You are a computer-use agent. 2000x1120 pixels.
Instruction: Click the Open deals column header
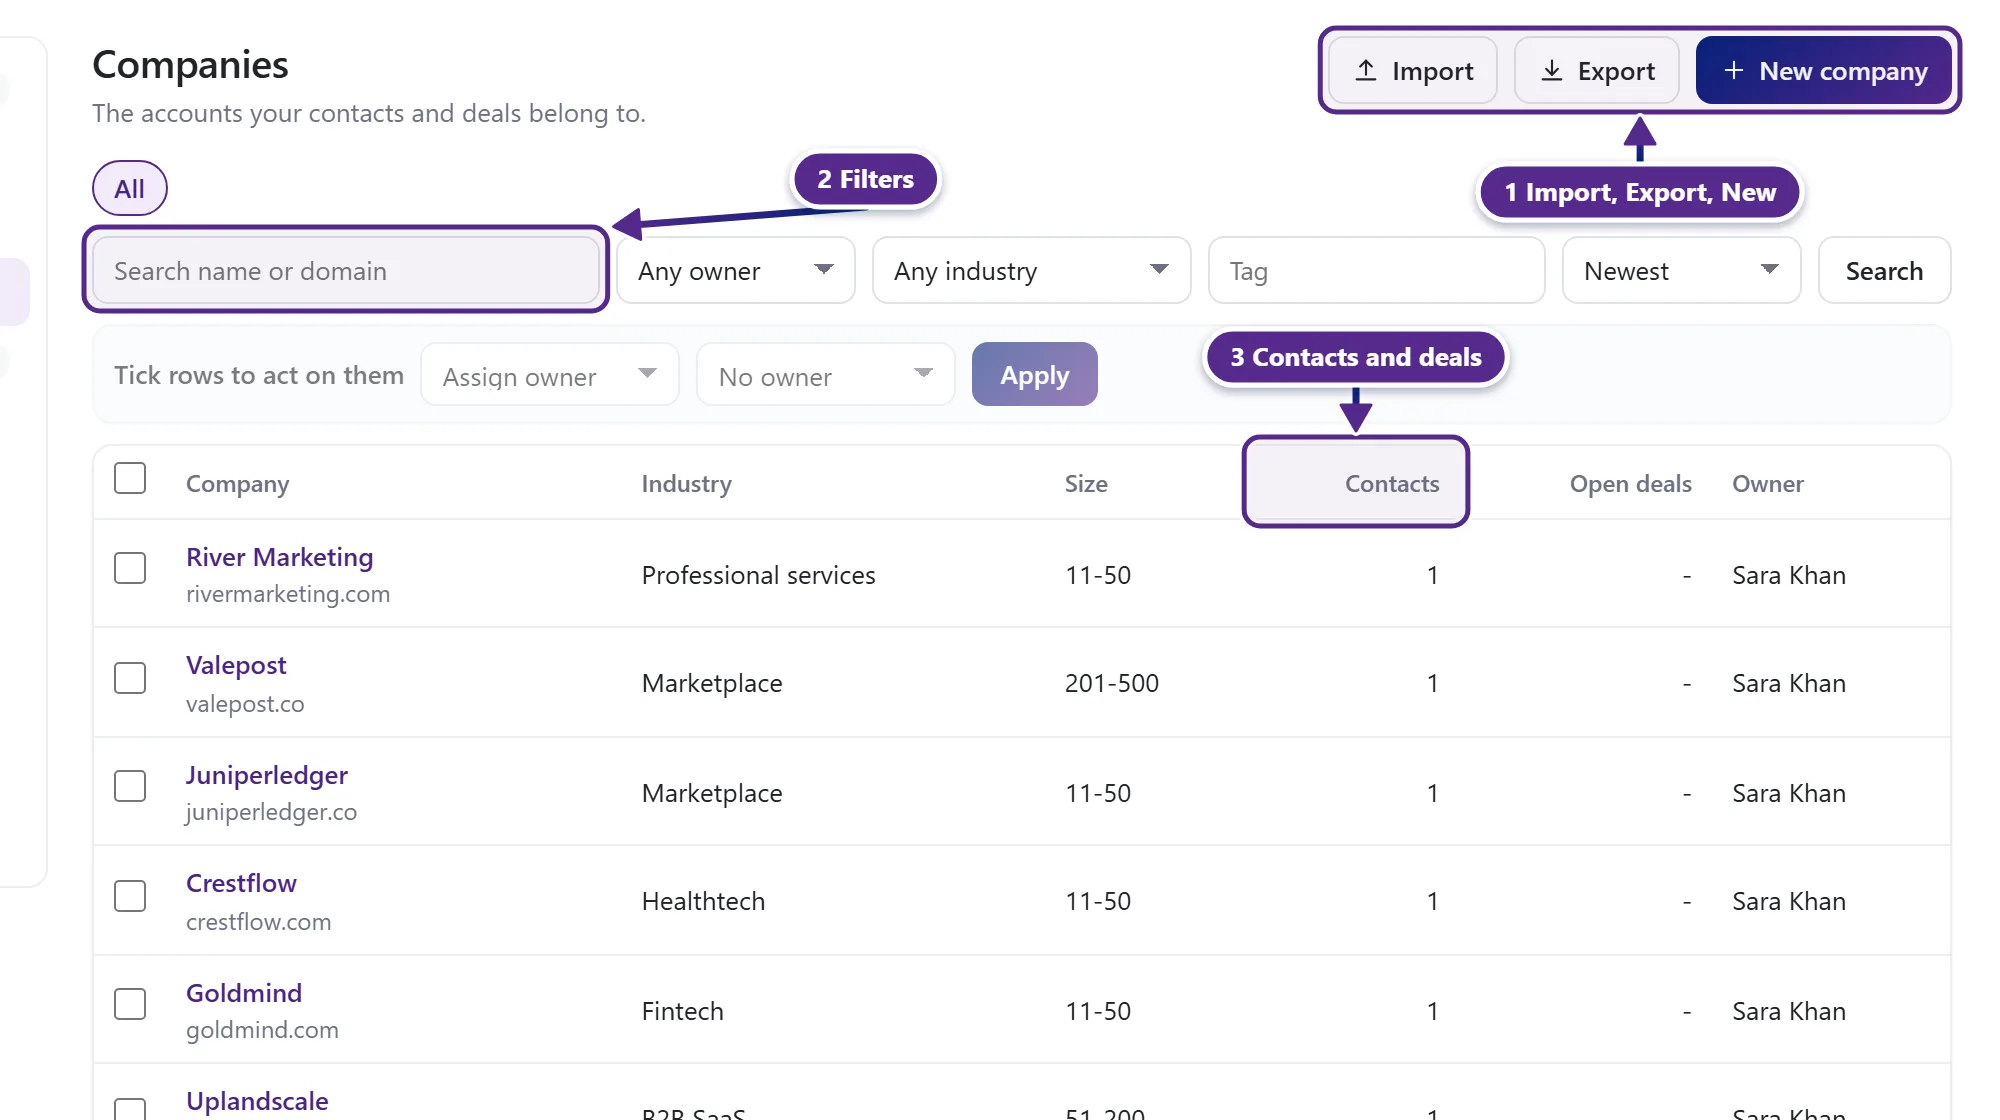tap(1631, 484)
